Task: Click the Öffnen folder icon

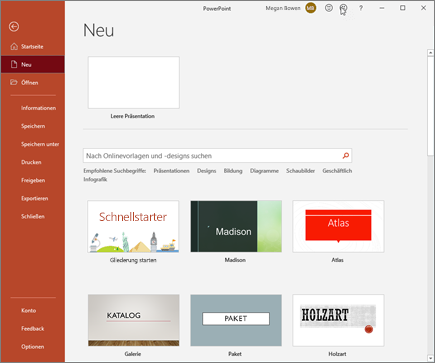Action: (x=14, y=82)
